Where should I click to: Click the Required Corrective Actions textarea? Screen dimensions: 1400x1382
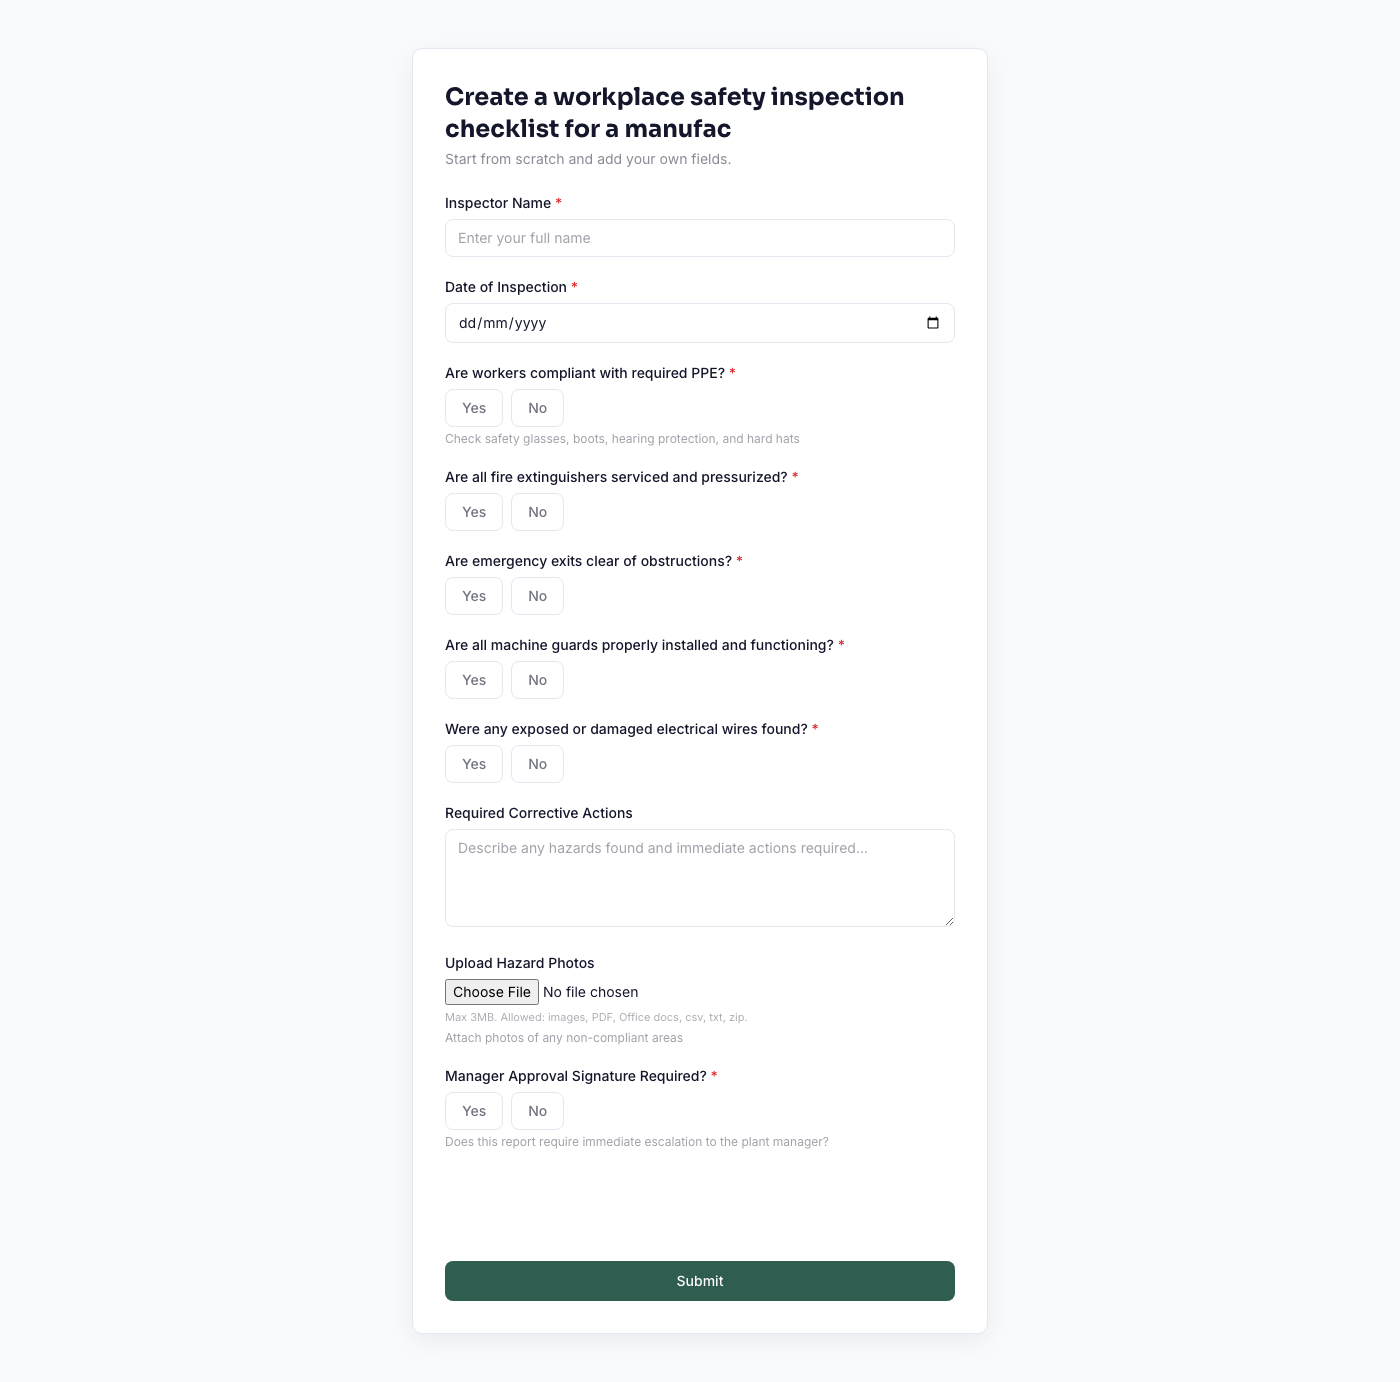click(x=700, y=878)
